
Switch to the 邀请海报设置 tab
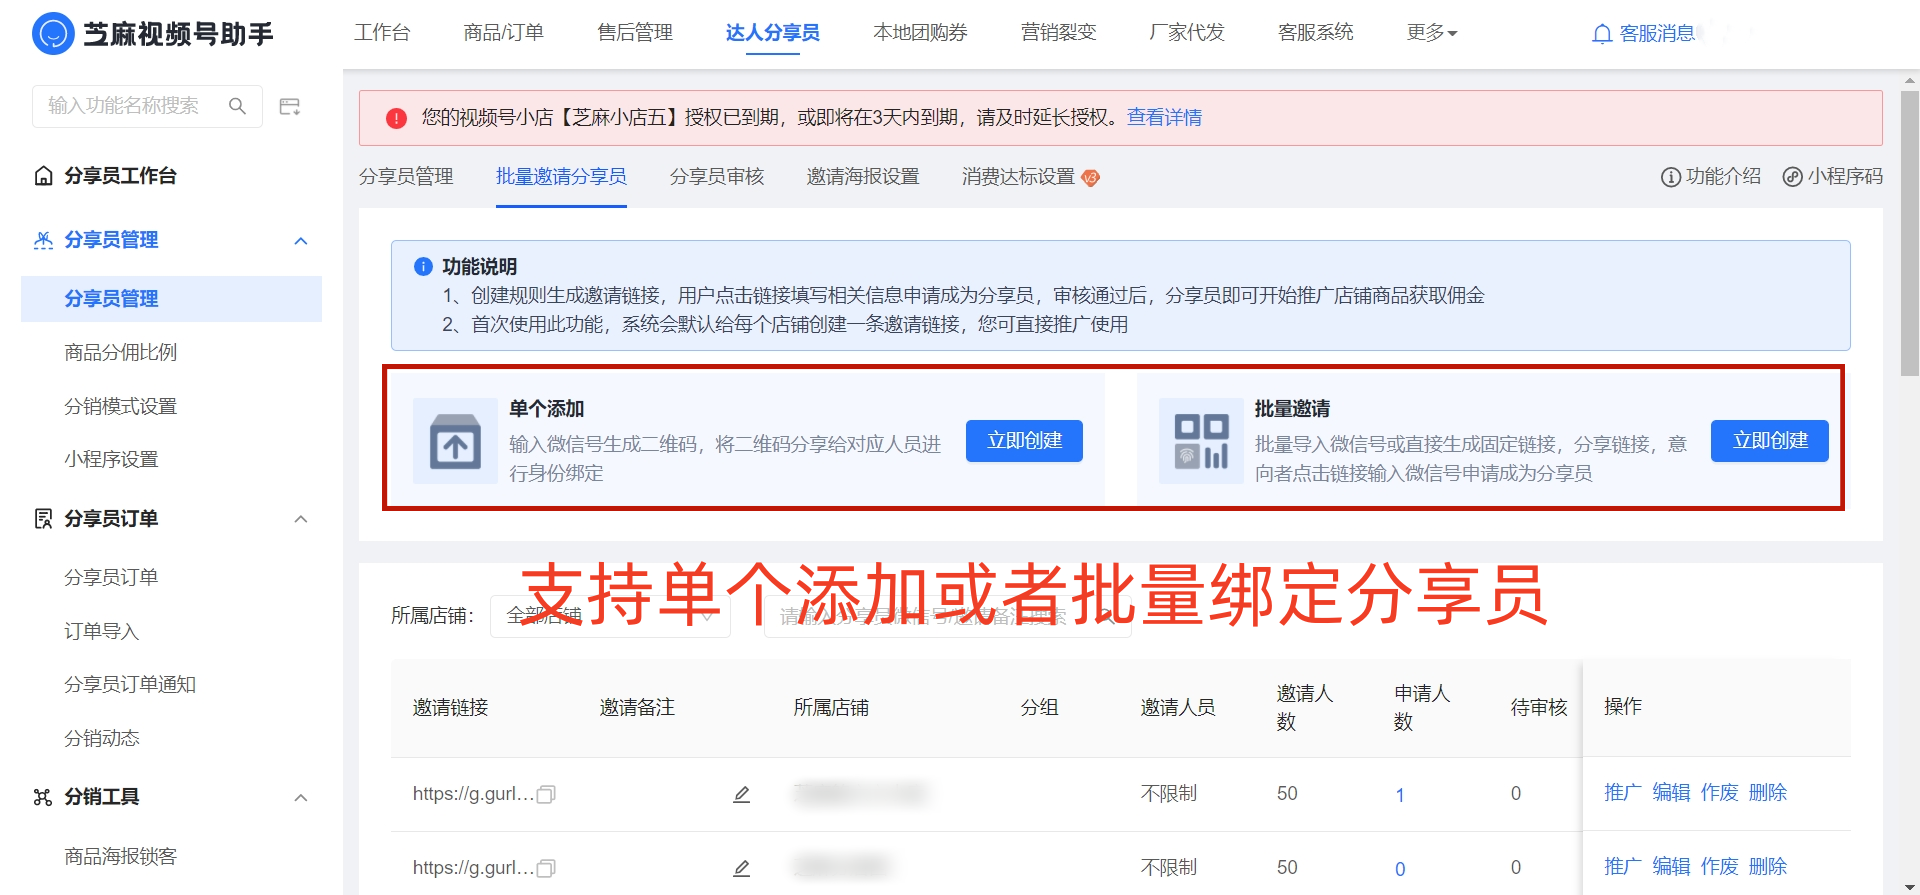(863, 177)
